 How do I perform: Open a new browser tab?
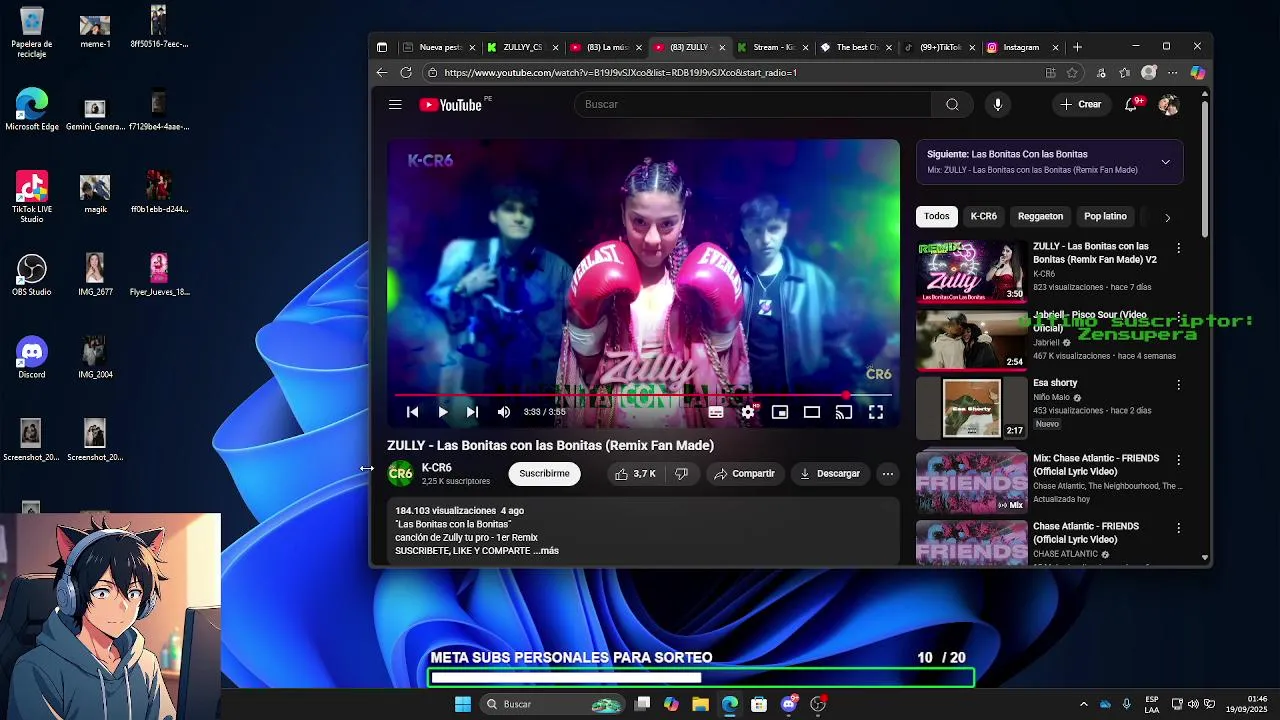[1077, 47]
